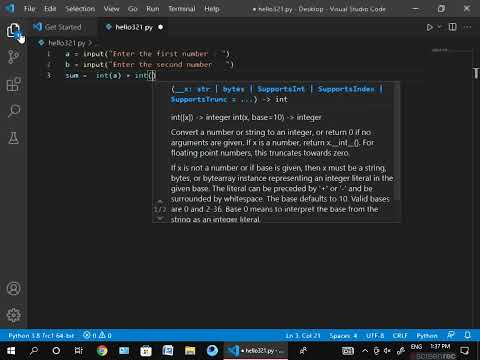Open the Help menu
Screen dimensions: 480x360
[x=212, y=9]
